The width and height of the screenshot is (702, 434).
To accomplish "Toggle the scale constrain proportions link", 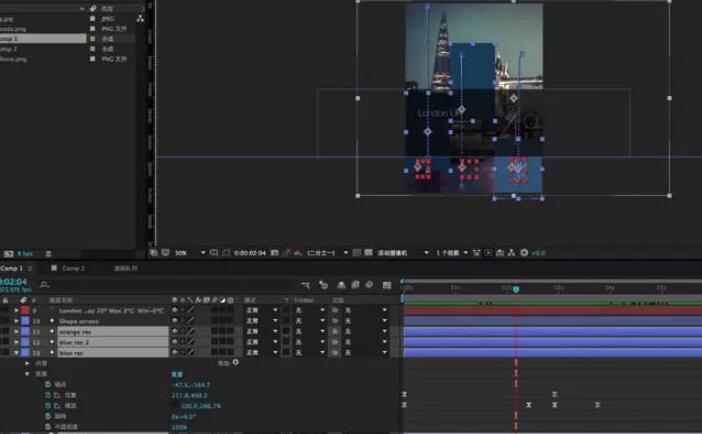I will 175,406.
